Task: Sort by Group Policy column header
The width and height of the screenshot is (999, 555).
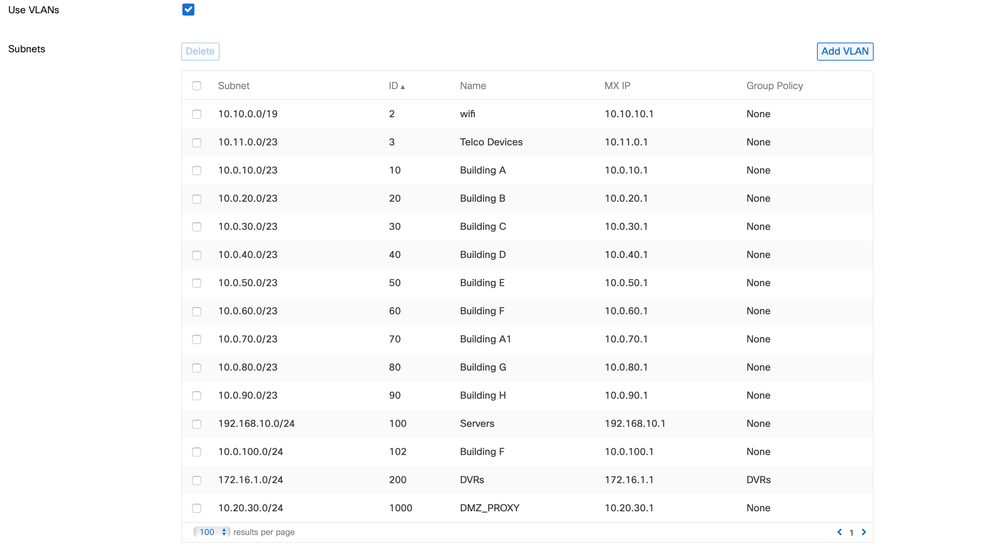Action: point(775,86)
